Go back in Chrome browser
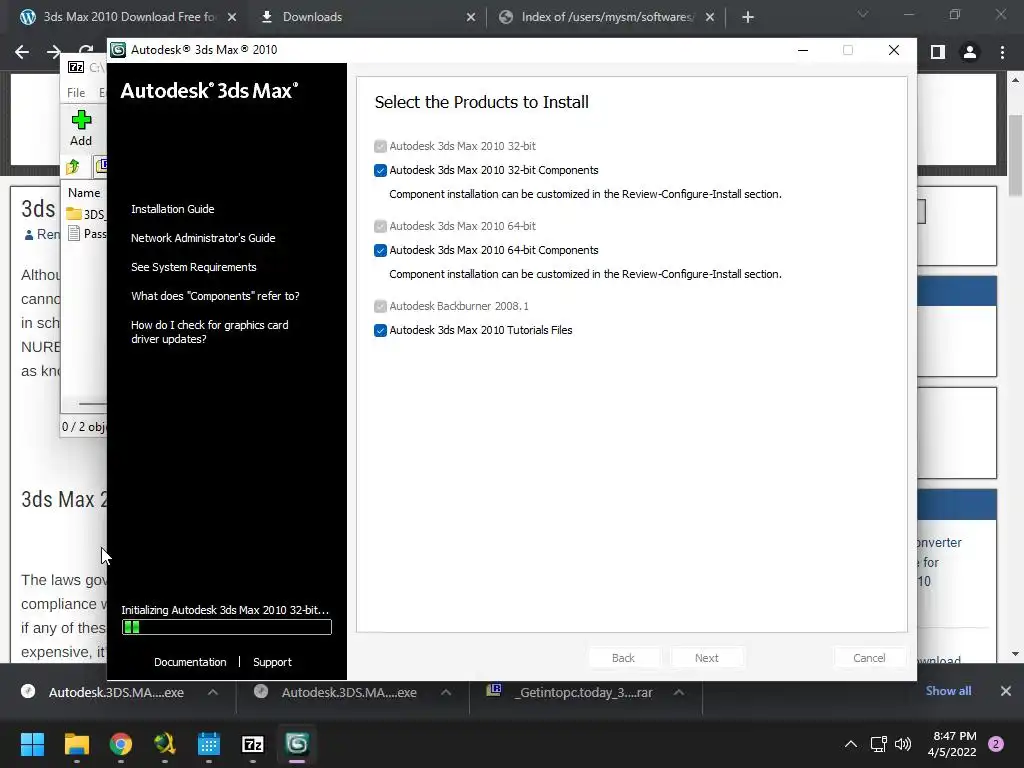This screenshot has height=768, width=1024. click(x=22, y=52)
